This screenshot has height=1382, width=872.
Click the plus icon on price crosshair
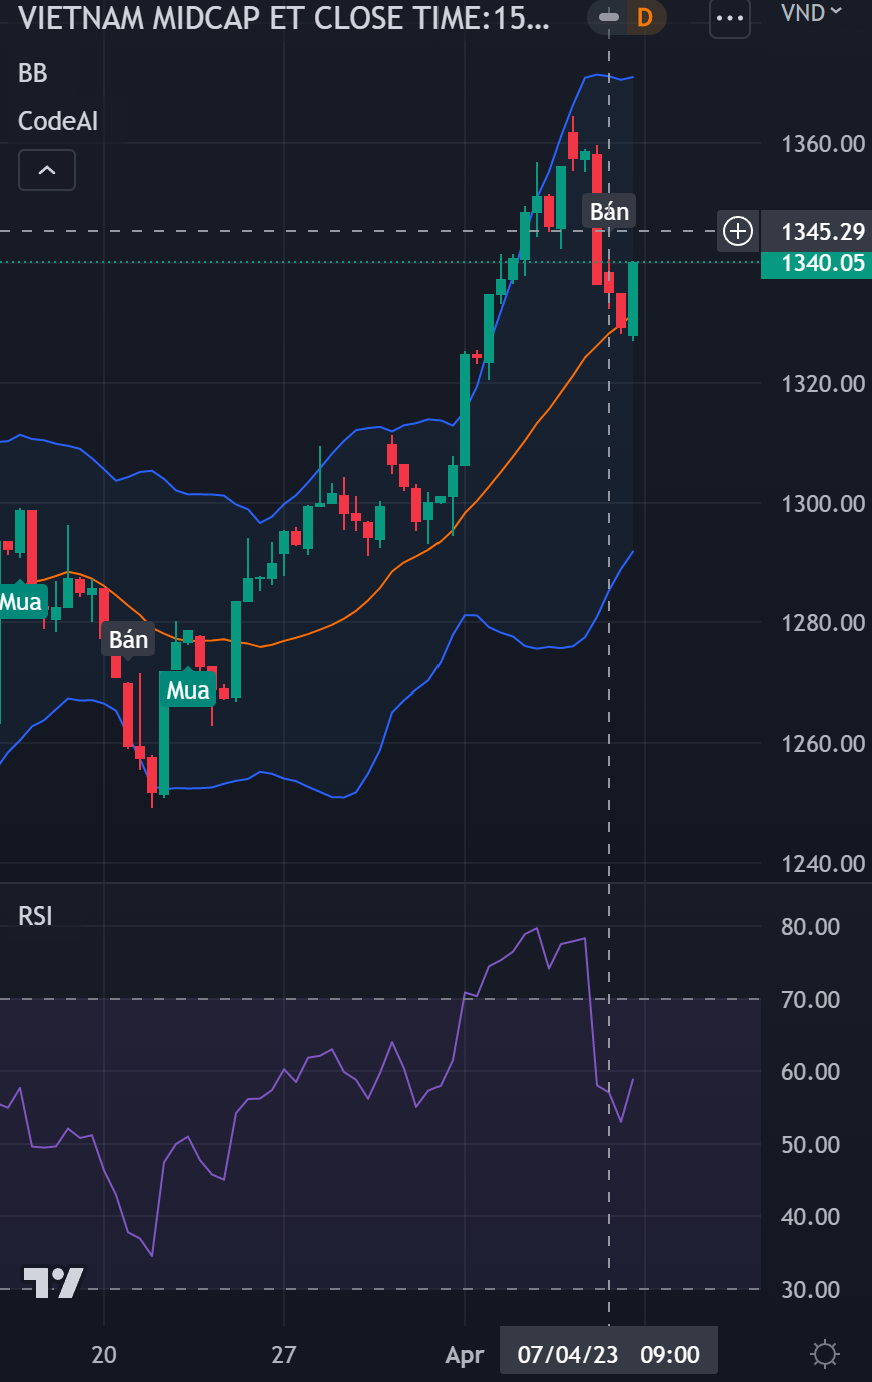738,232
